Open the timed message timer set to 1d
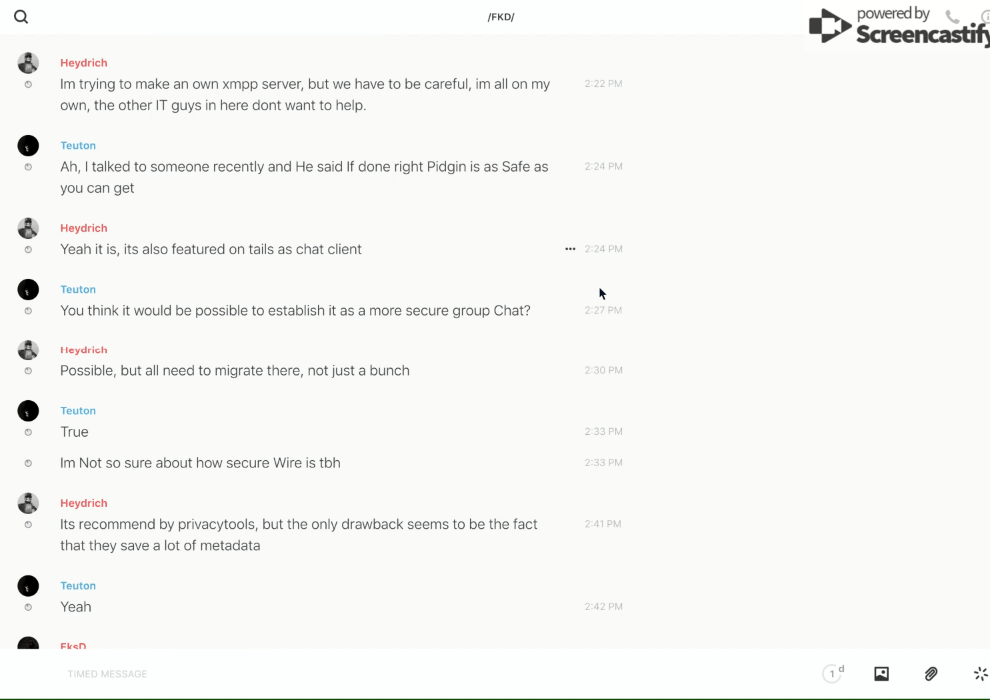The image size is (990, 700). click(x=833, y=674)
